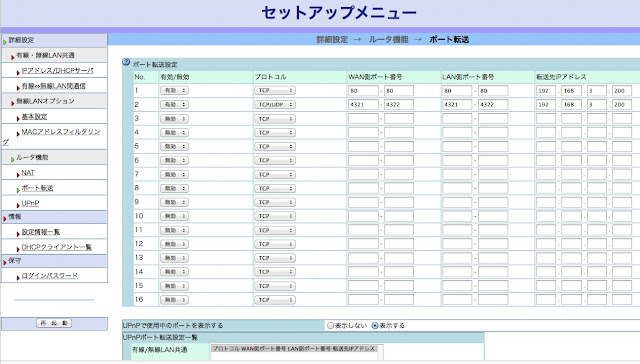Open NAT link in sidebar
640x364 pixels.
[28, 173]
